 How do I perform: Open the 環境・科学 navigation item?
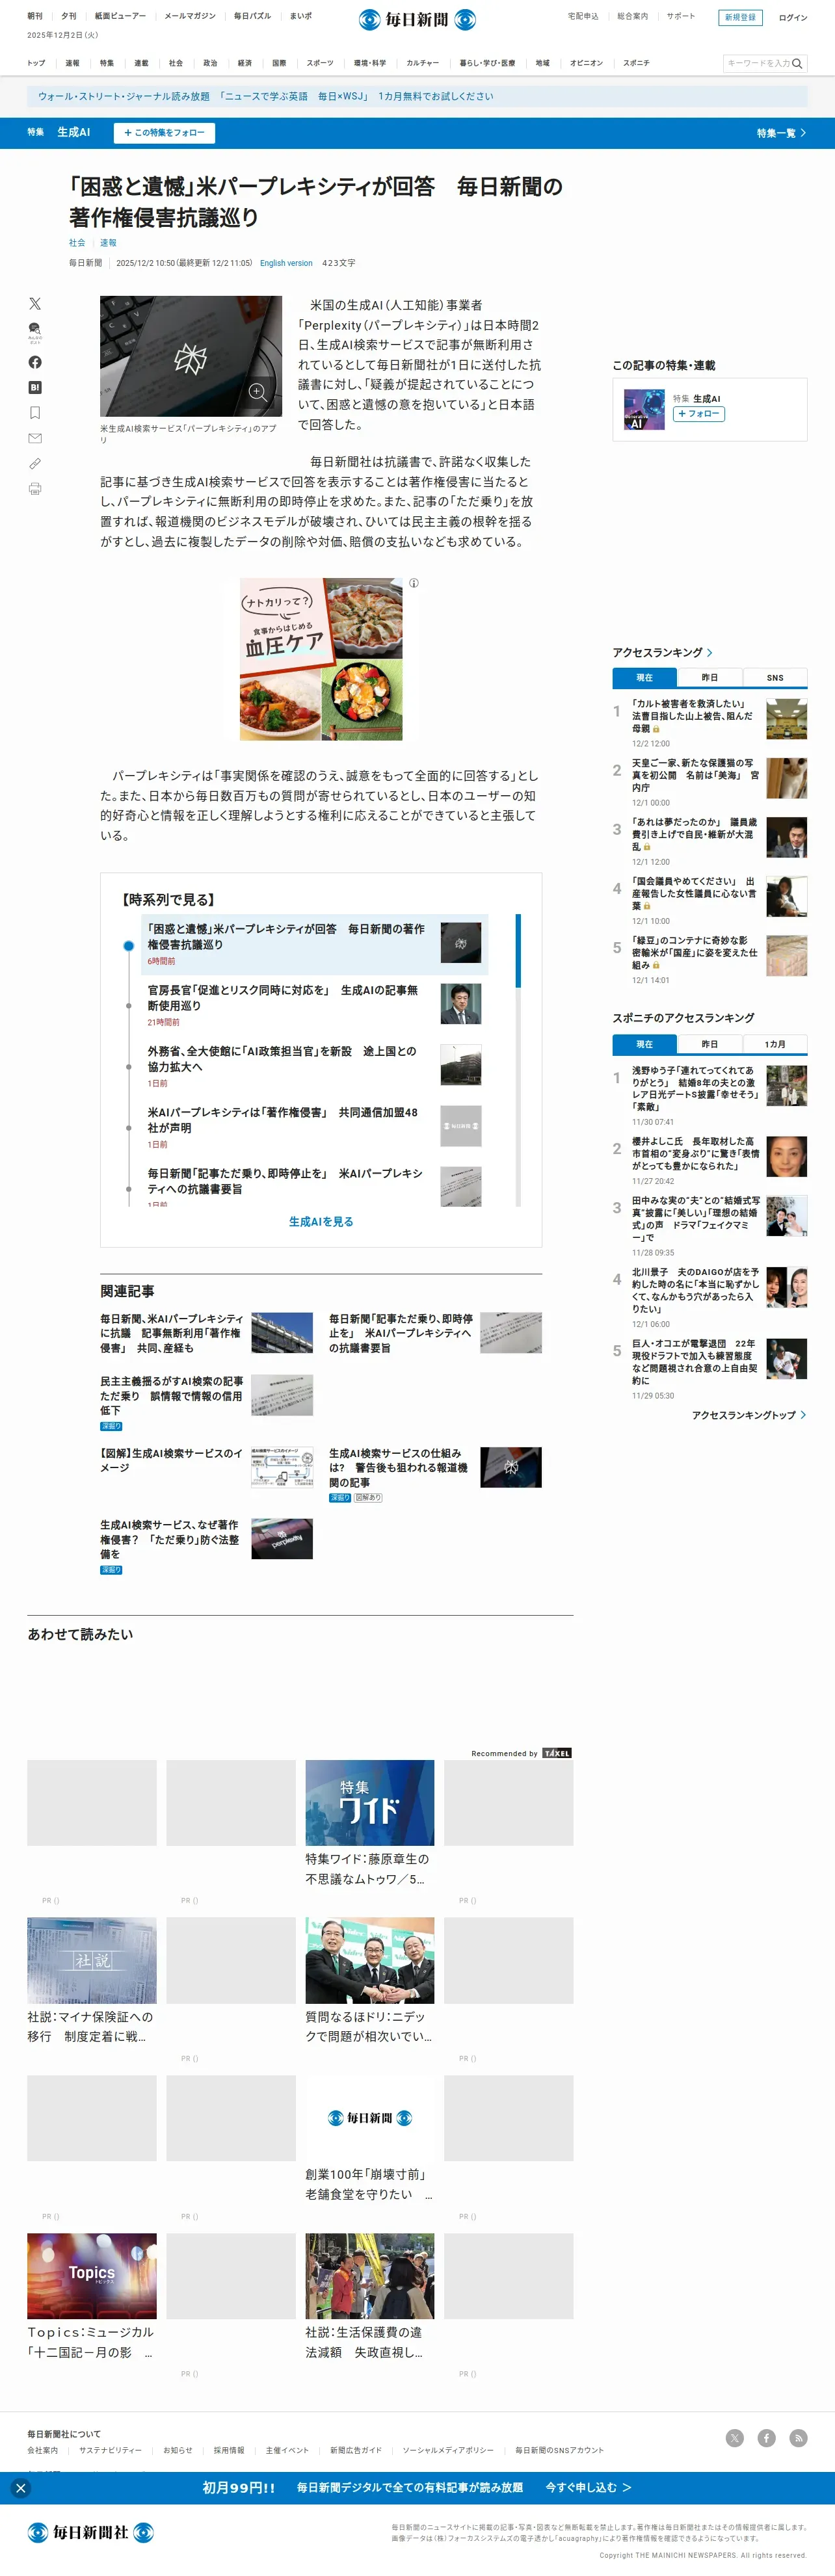tap(370, 63)
